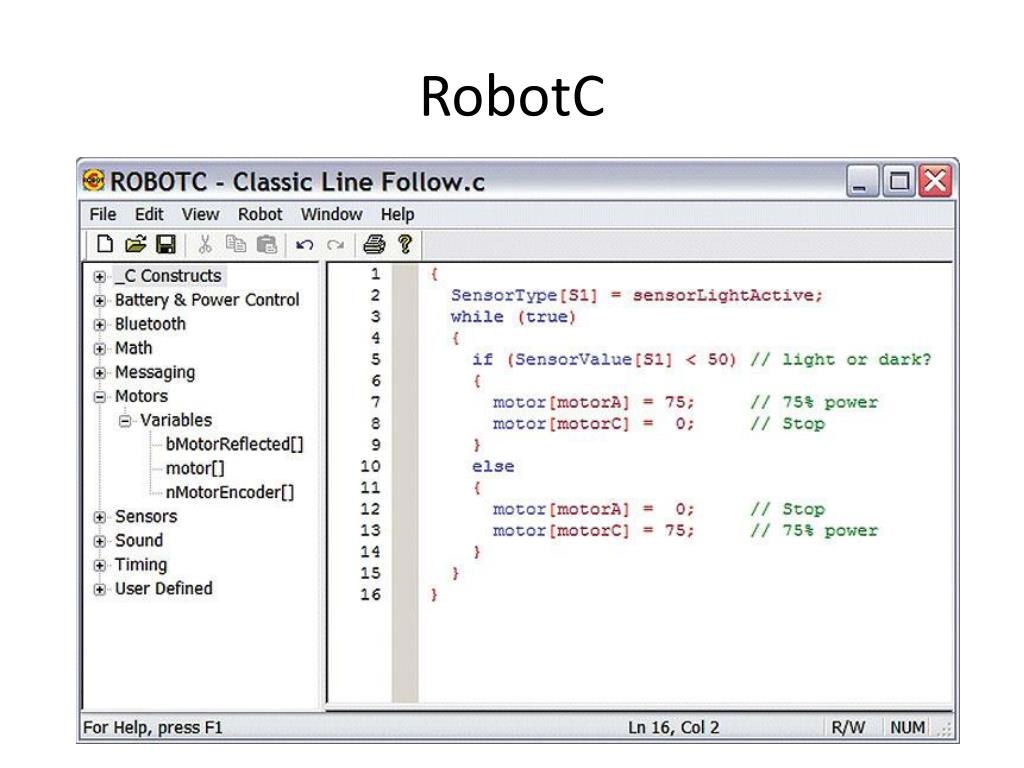Select the Sound category label
This screenshot has height=768, width=1024.
[x=138, y=541]
